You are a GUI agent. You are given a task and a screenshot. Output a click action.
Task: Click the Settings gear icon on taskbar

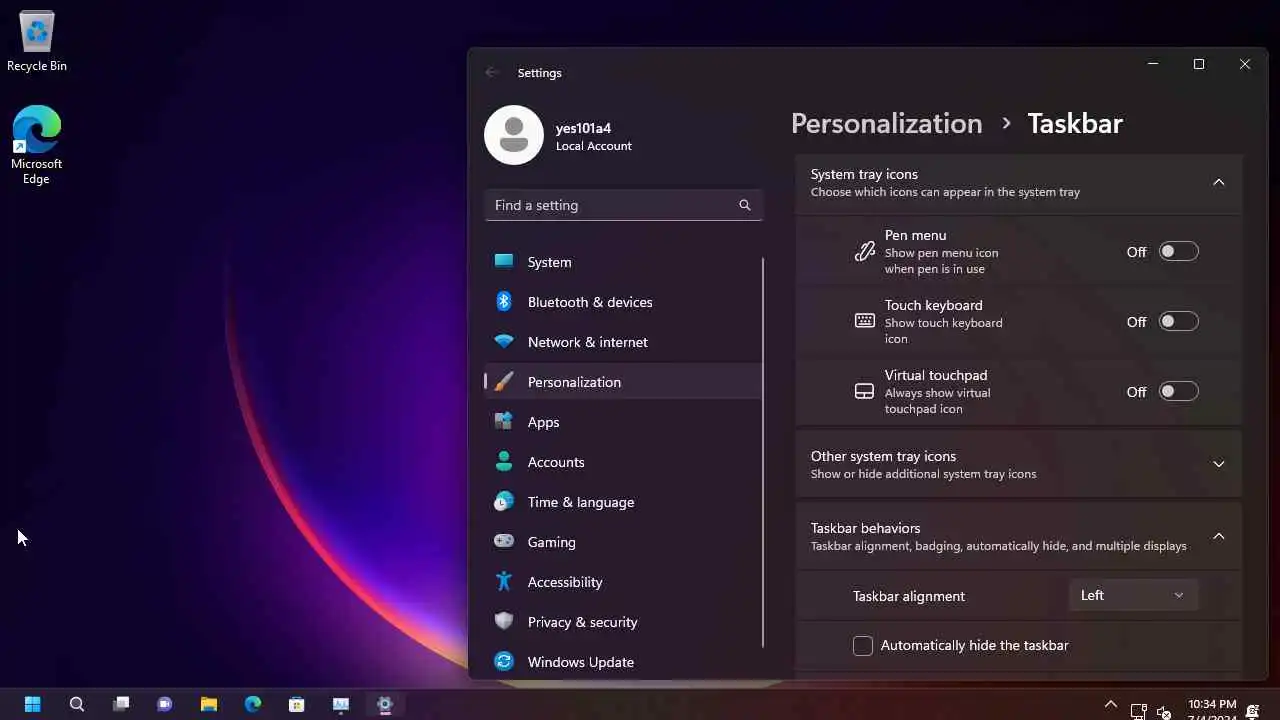coord(385,704)
